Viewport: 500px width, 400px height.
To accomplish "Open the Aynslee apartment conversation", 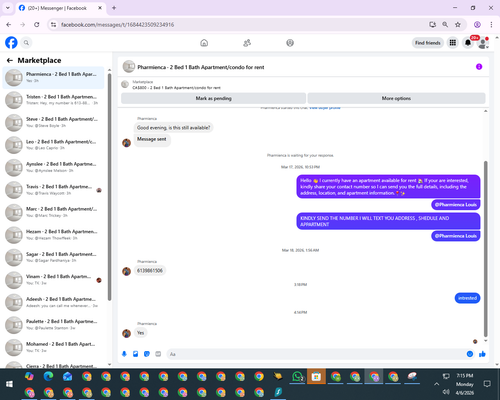I will [x=53, y=167].
